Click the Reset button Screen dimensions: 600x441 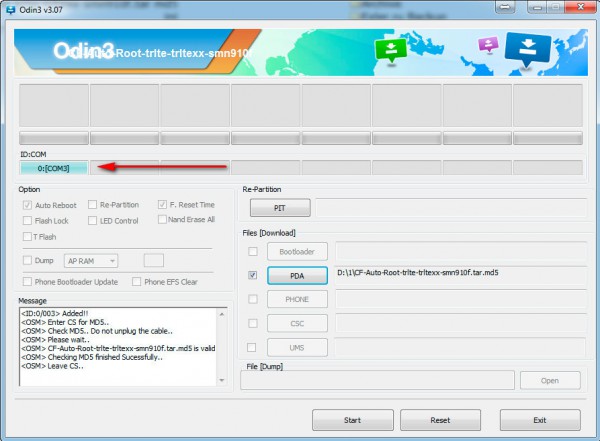coord(440,420)
